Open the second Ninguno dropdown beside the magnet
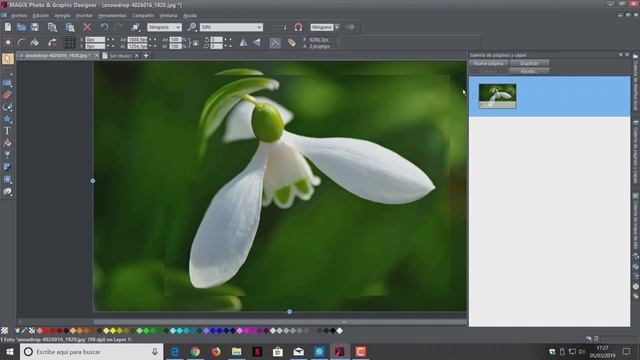 click(x=325, y=27)
